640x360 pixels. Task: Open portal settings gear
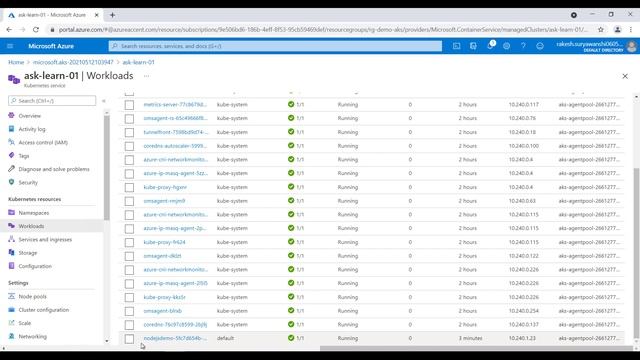(507, 46)
